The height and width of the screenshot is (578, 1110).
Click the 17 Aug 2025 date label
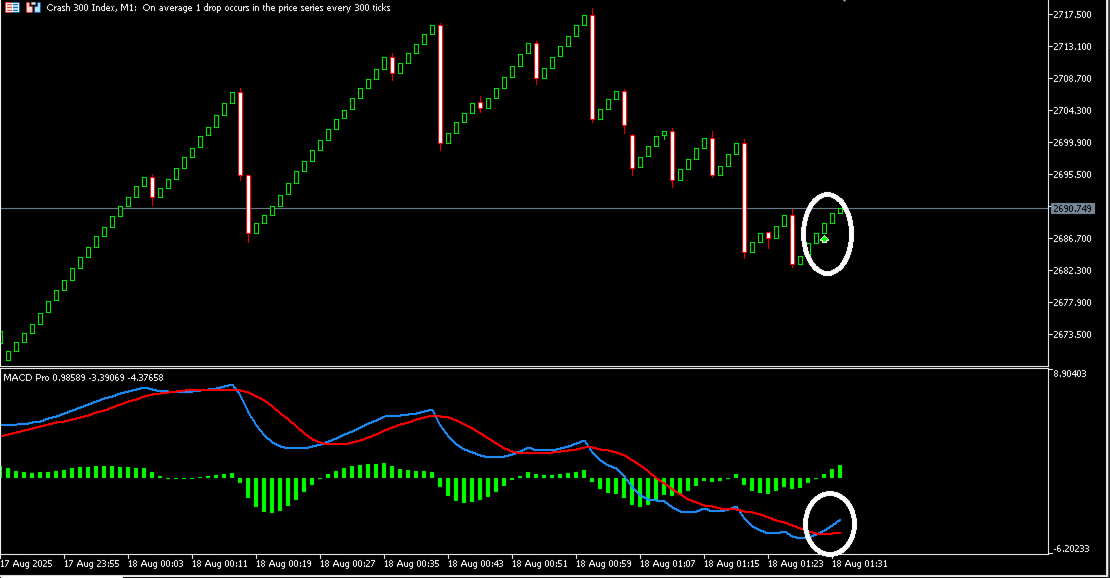click(x=26, y=564)
